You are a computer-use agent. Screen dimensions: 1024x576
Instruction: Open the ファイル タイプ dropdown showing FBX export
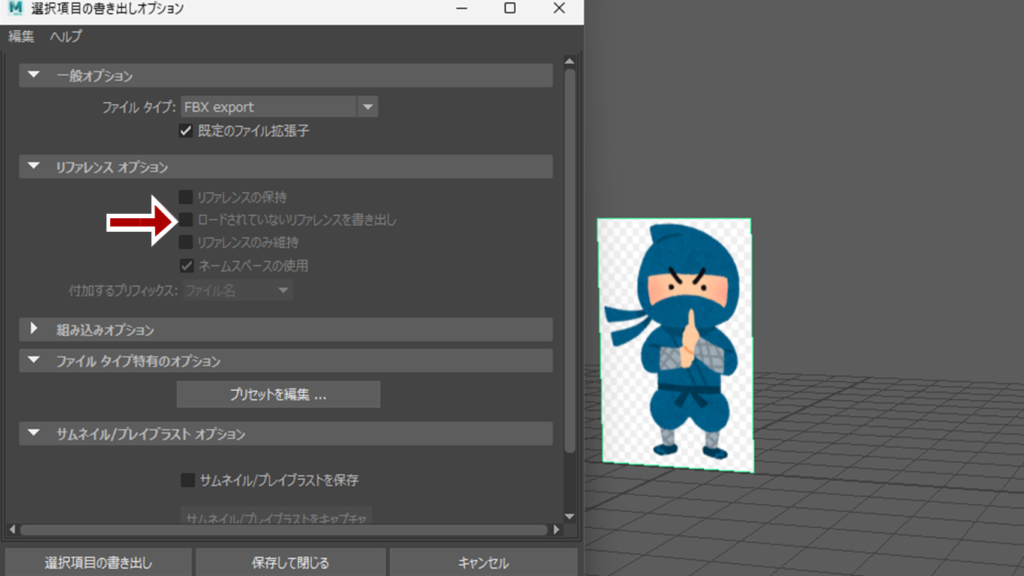[x=280, y=106]
